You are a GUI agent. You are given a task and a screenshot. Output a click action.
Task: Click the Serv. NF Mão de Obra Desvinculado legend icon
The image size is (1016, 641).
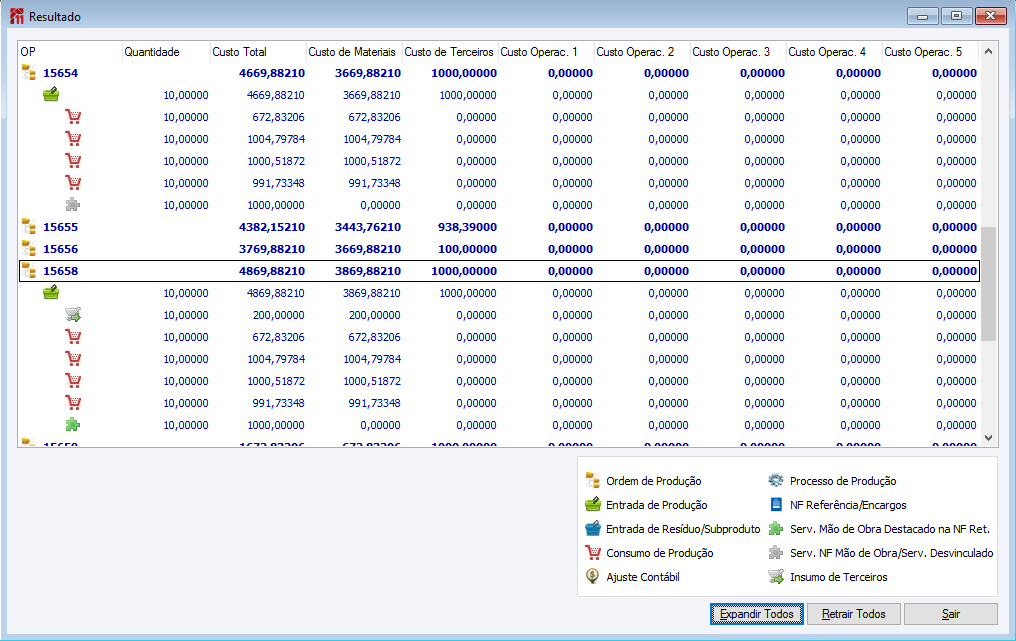click(x=776, y=552)
